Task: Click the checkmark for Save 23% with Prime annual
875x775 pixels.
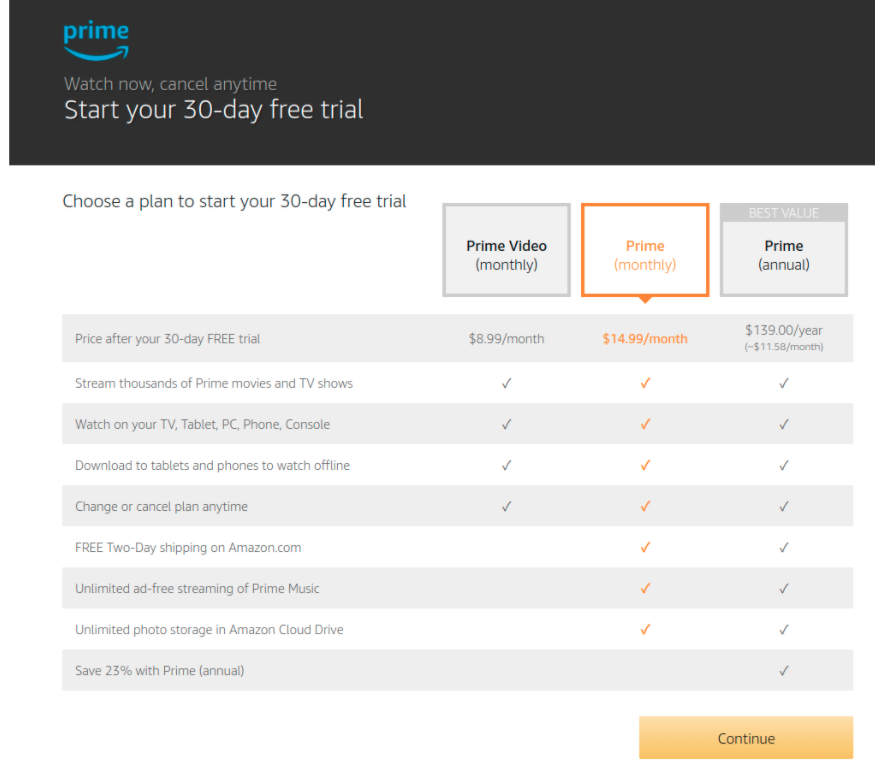Action: pyautogui.click(x=784, y=670)
